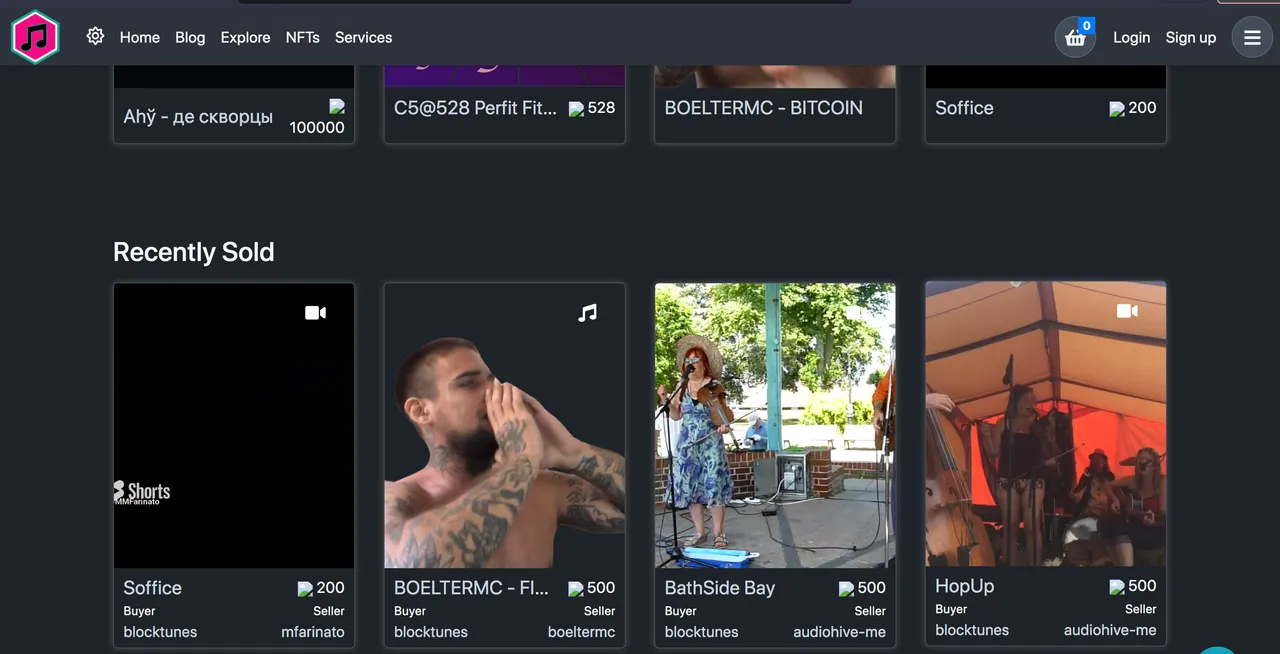Open audiohive-me seller under BathSide Bay
This screenshot has width=1280, height=654.
[839, 632]
